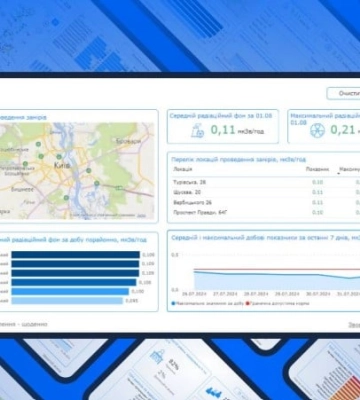This screenshot has height=400, width=360.
Task: Click the Очистити button
Action: pyautogui.click(x=344, y=93)
